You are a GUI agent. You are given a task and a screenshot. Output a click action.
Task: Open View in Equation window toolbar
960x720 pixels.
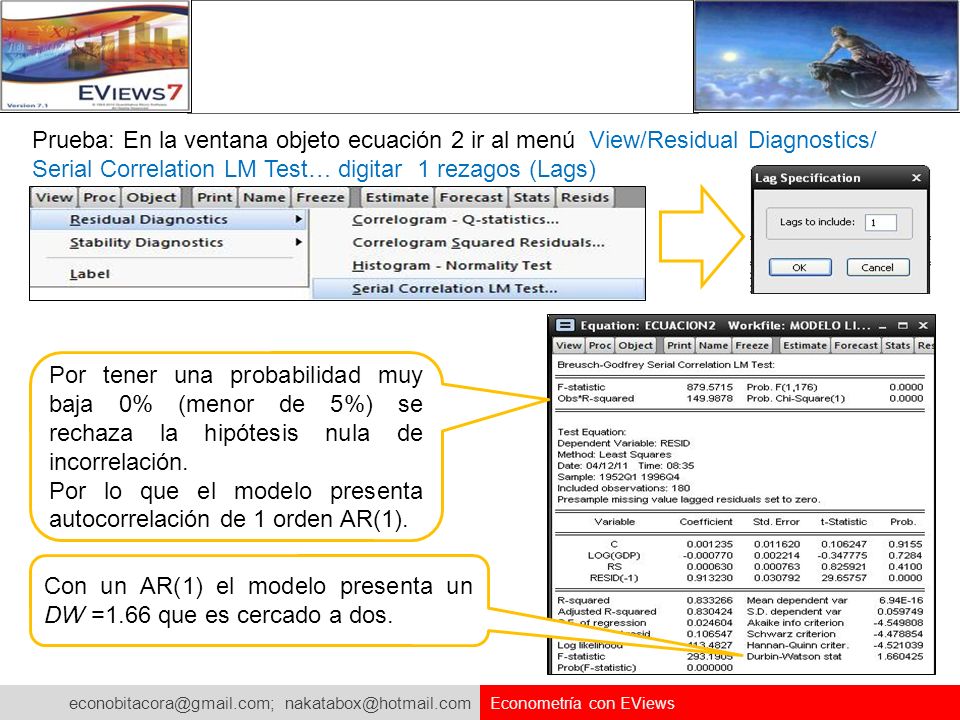click(568, 345)
